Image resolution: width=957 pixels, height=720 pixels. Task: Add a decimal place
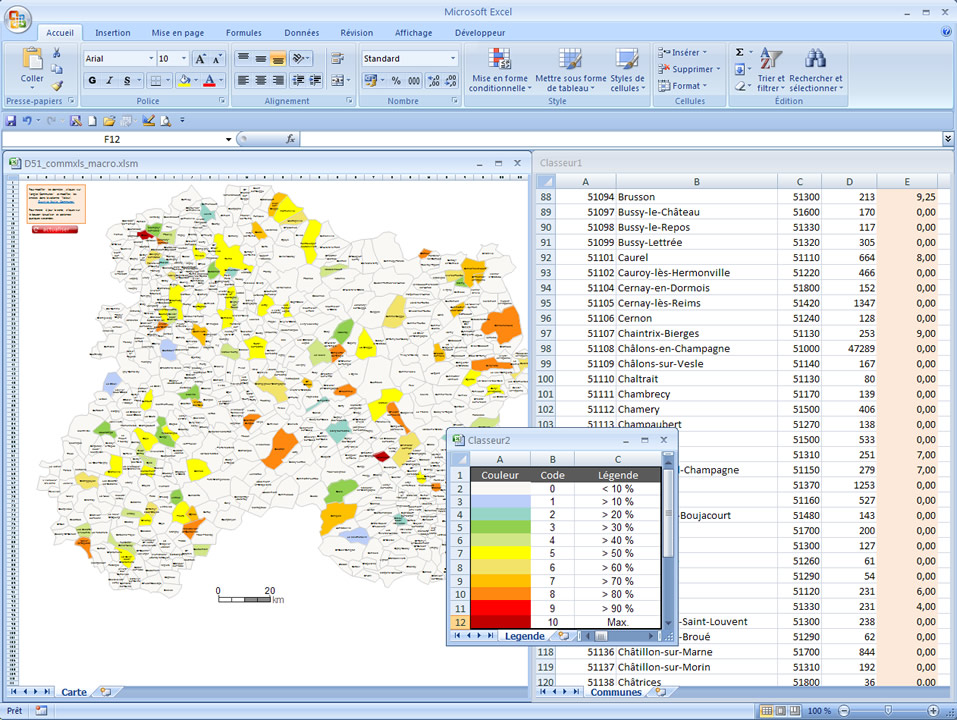(x=433, y=81)
